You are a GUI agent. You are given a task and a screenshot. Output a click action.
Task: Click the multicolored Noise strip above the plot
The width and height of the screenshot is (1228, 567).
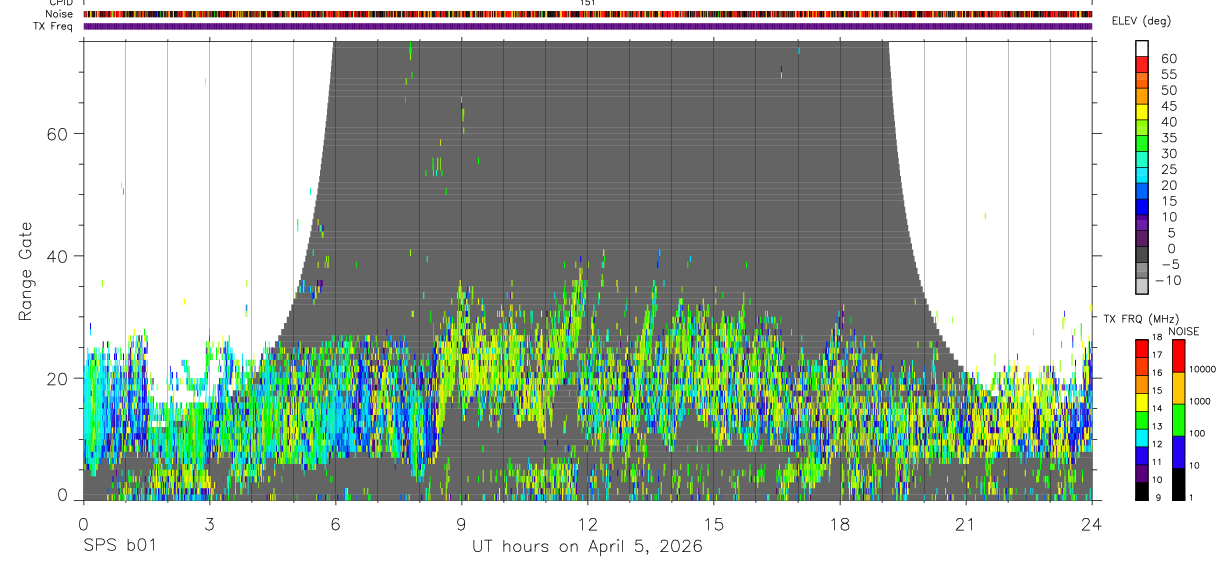pyautogui.click(x=587, y=14)
